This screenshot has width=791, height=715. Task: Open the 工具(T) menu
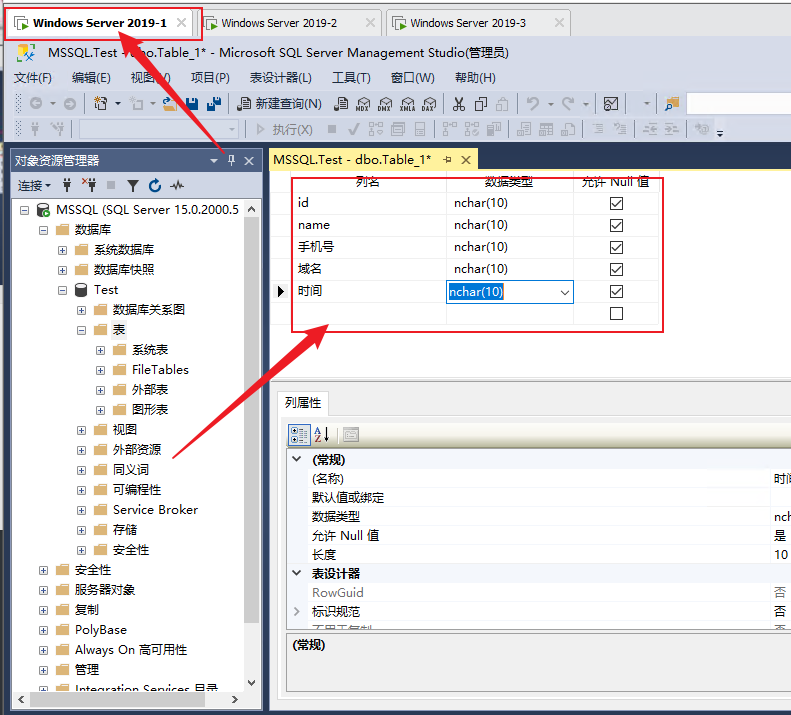(351, 78)
